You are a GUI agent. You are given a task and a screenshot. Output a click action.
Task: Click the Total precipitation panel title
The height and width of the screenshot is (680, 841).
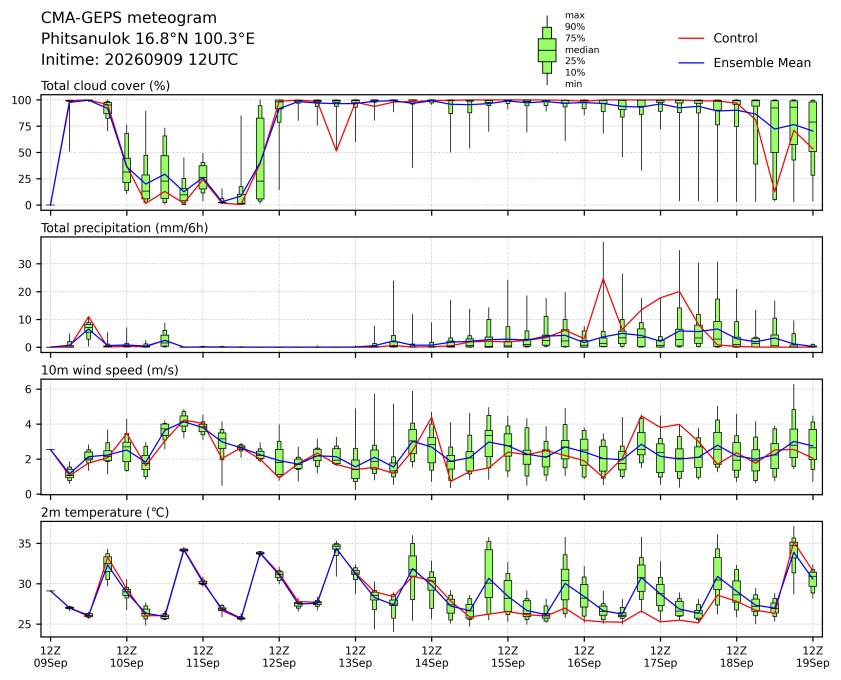click(124, 228)
